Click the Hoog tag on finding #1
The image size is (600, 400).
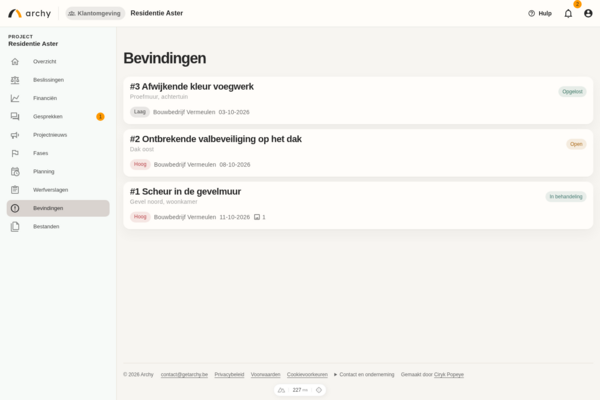[x=140, y=217]
